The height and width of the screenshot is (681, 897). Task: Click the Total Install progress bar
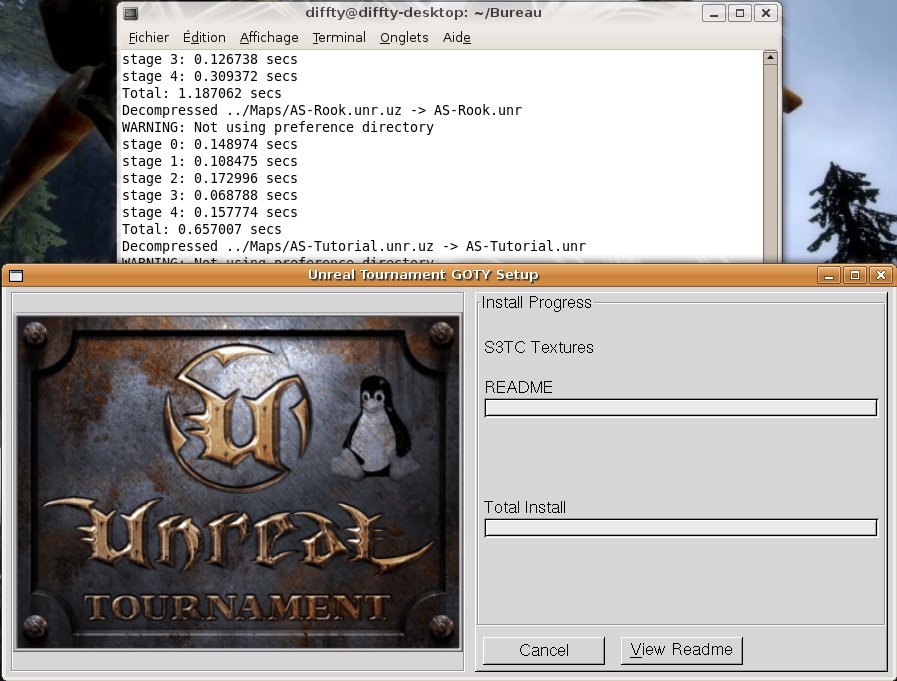[x=680, y=528]
